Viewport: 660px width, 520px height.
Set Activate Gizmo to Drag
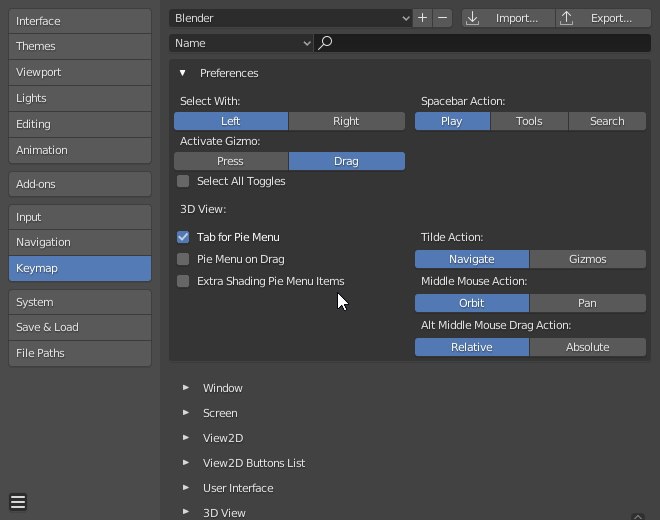click(347, 161)
